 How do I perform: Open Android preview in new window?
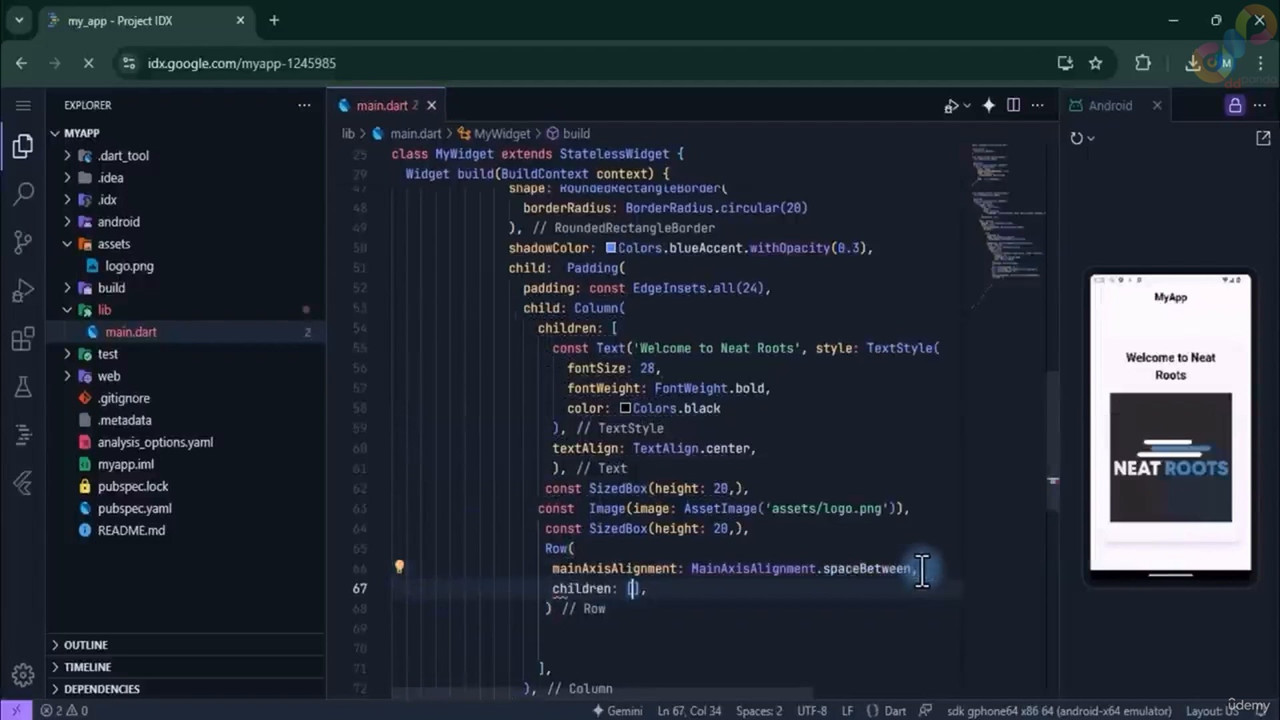pyautogui.click(x=1263, y=138)
